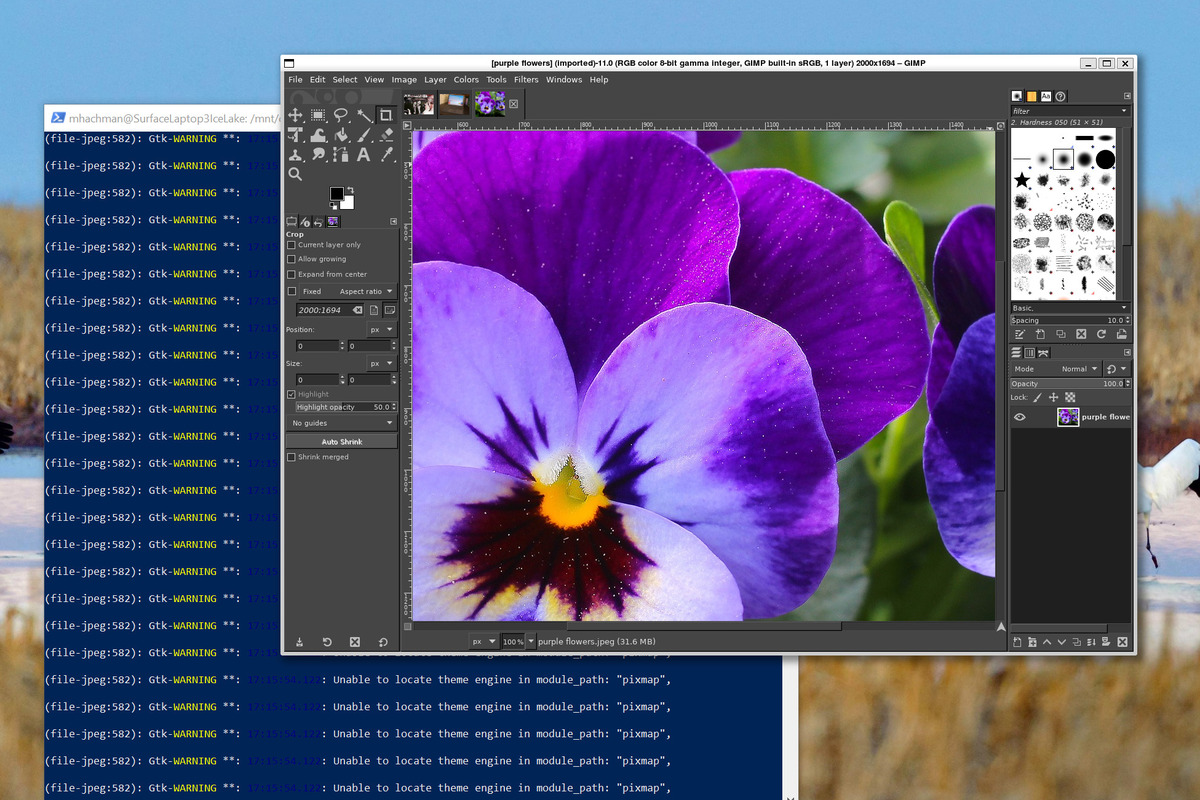Choose the Text tool
The width and height of the screenshot is (1200, 800).
363,155
